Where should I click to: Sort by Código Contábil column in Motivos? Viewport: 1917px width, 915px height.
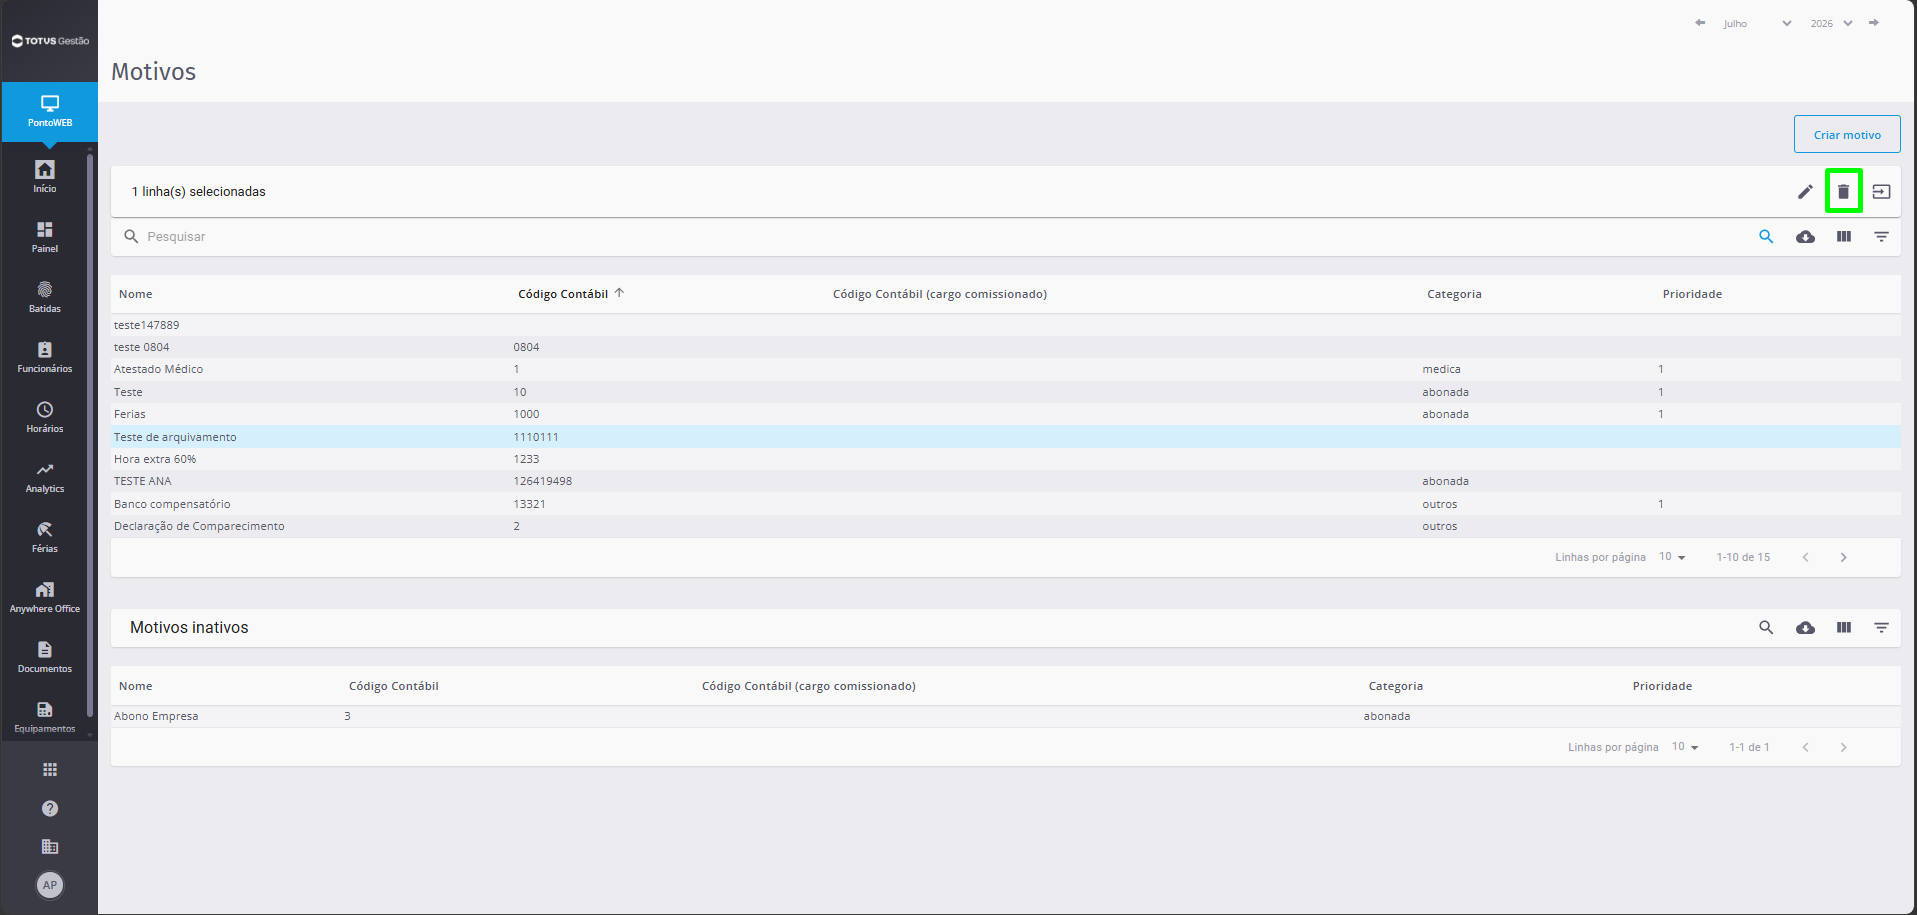[563, 294]
